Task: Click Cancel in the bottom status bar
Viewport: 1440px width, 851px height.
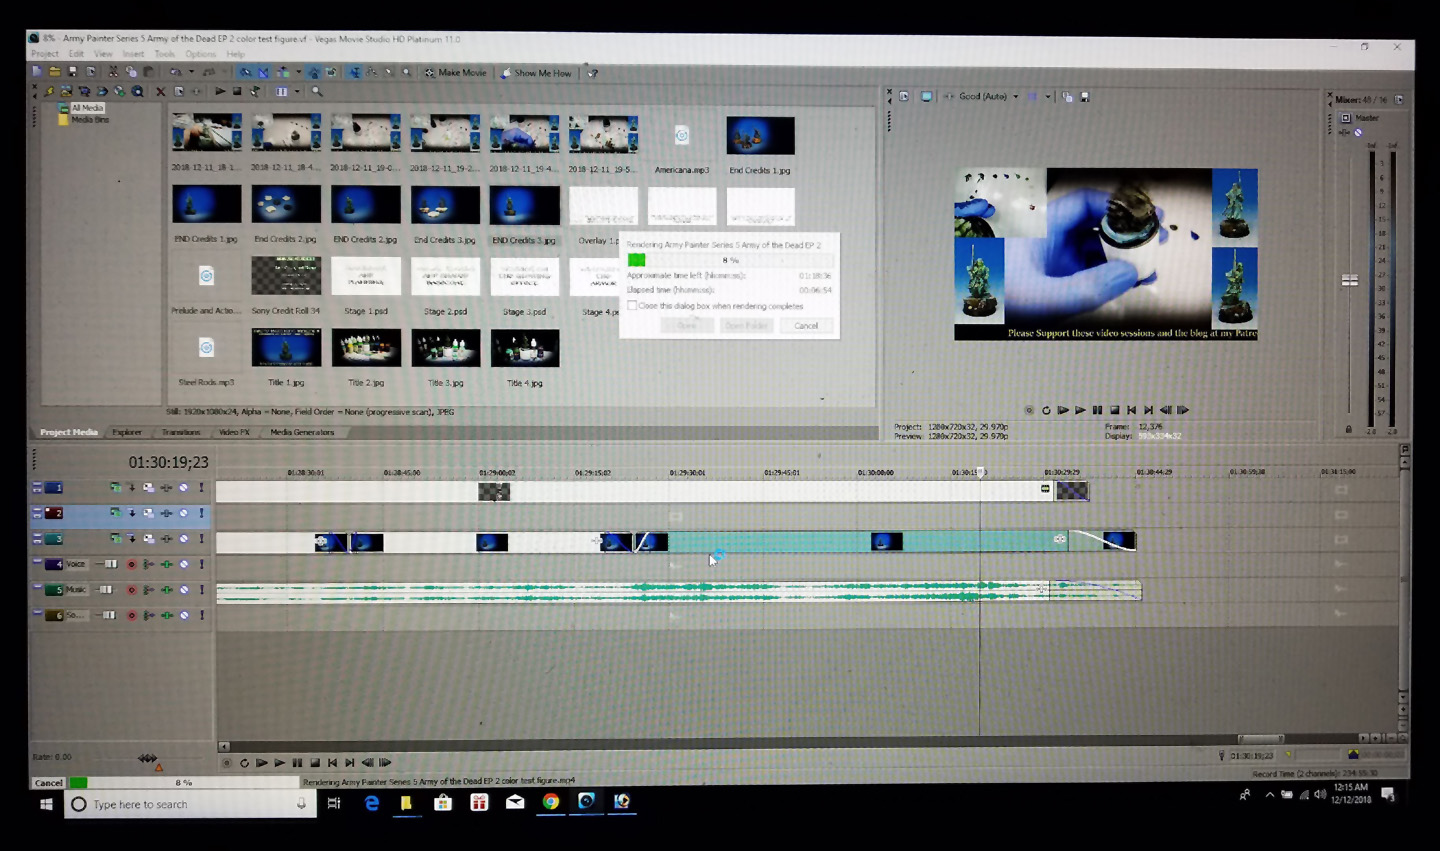Action: tap(48, 783)
